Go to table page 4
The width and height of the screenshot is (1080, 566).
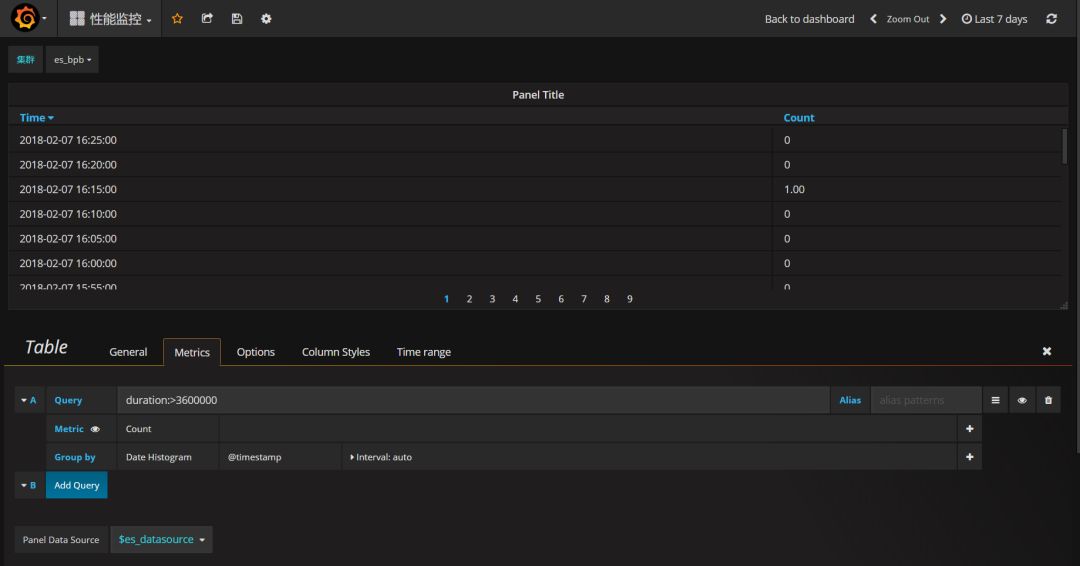click(x=515, y=299)
